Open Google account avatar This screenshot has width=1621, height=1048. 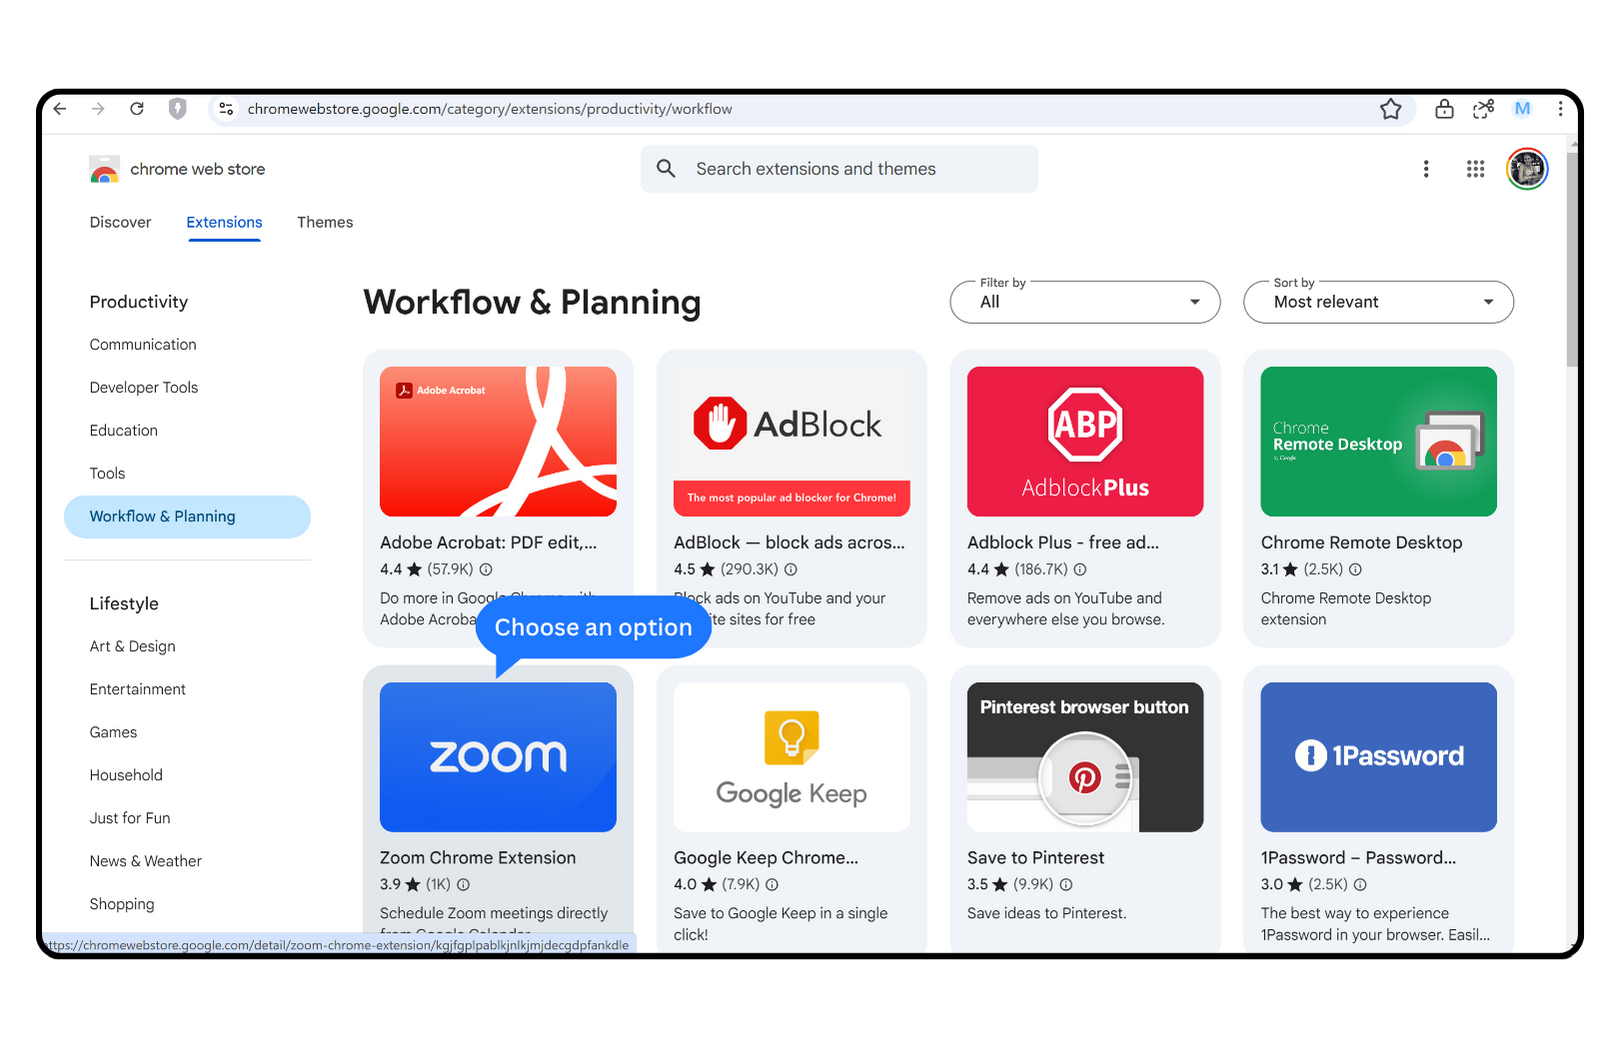click(1527, 169)
